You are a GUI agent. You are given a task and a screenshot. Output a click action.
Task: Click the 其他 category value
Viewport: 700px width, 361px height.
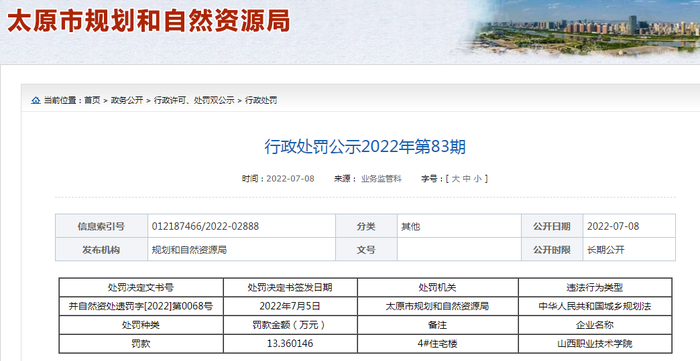[x=410, y=227]
